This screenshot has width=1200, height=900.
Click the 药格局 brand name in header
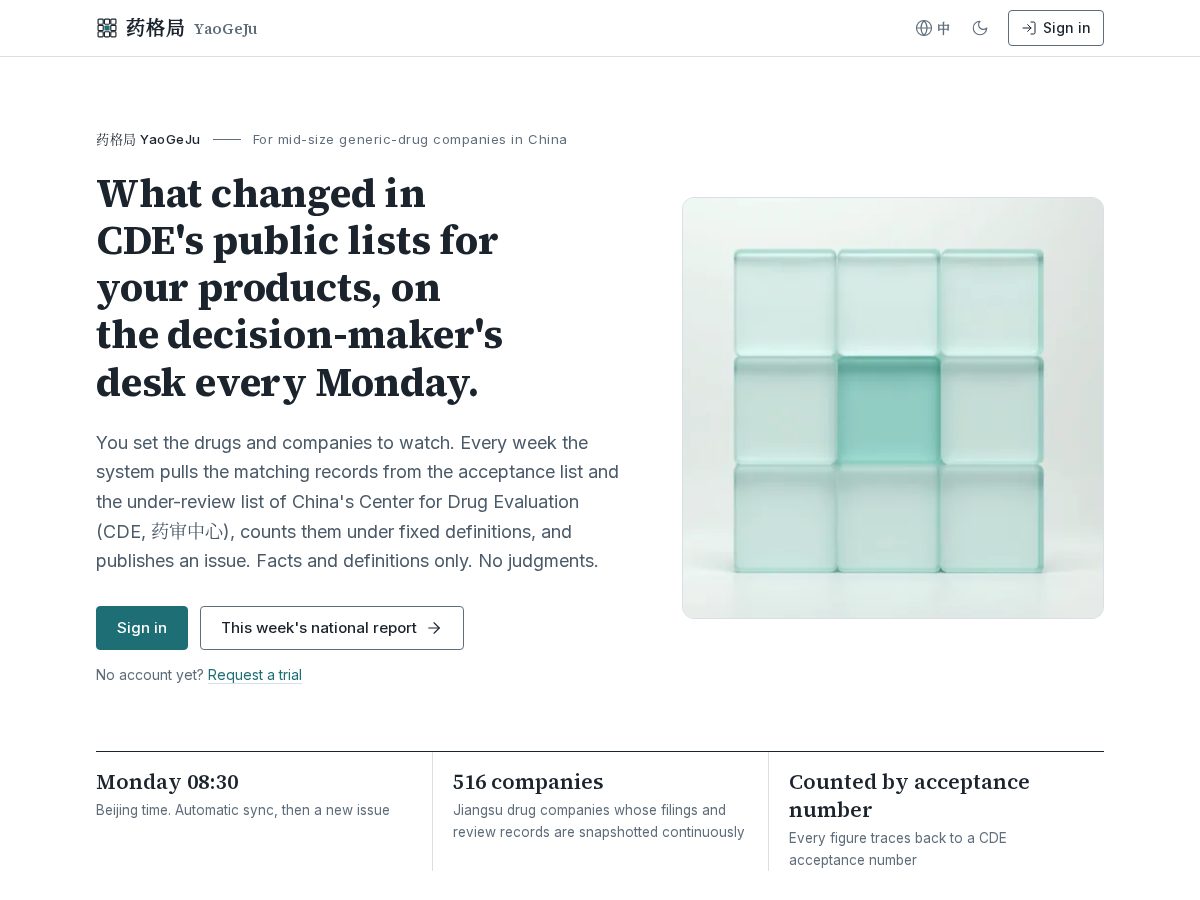pyautogui.click(x=155, y=28)
